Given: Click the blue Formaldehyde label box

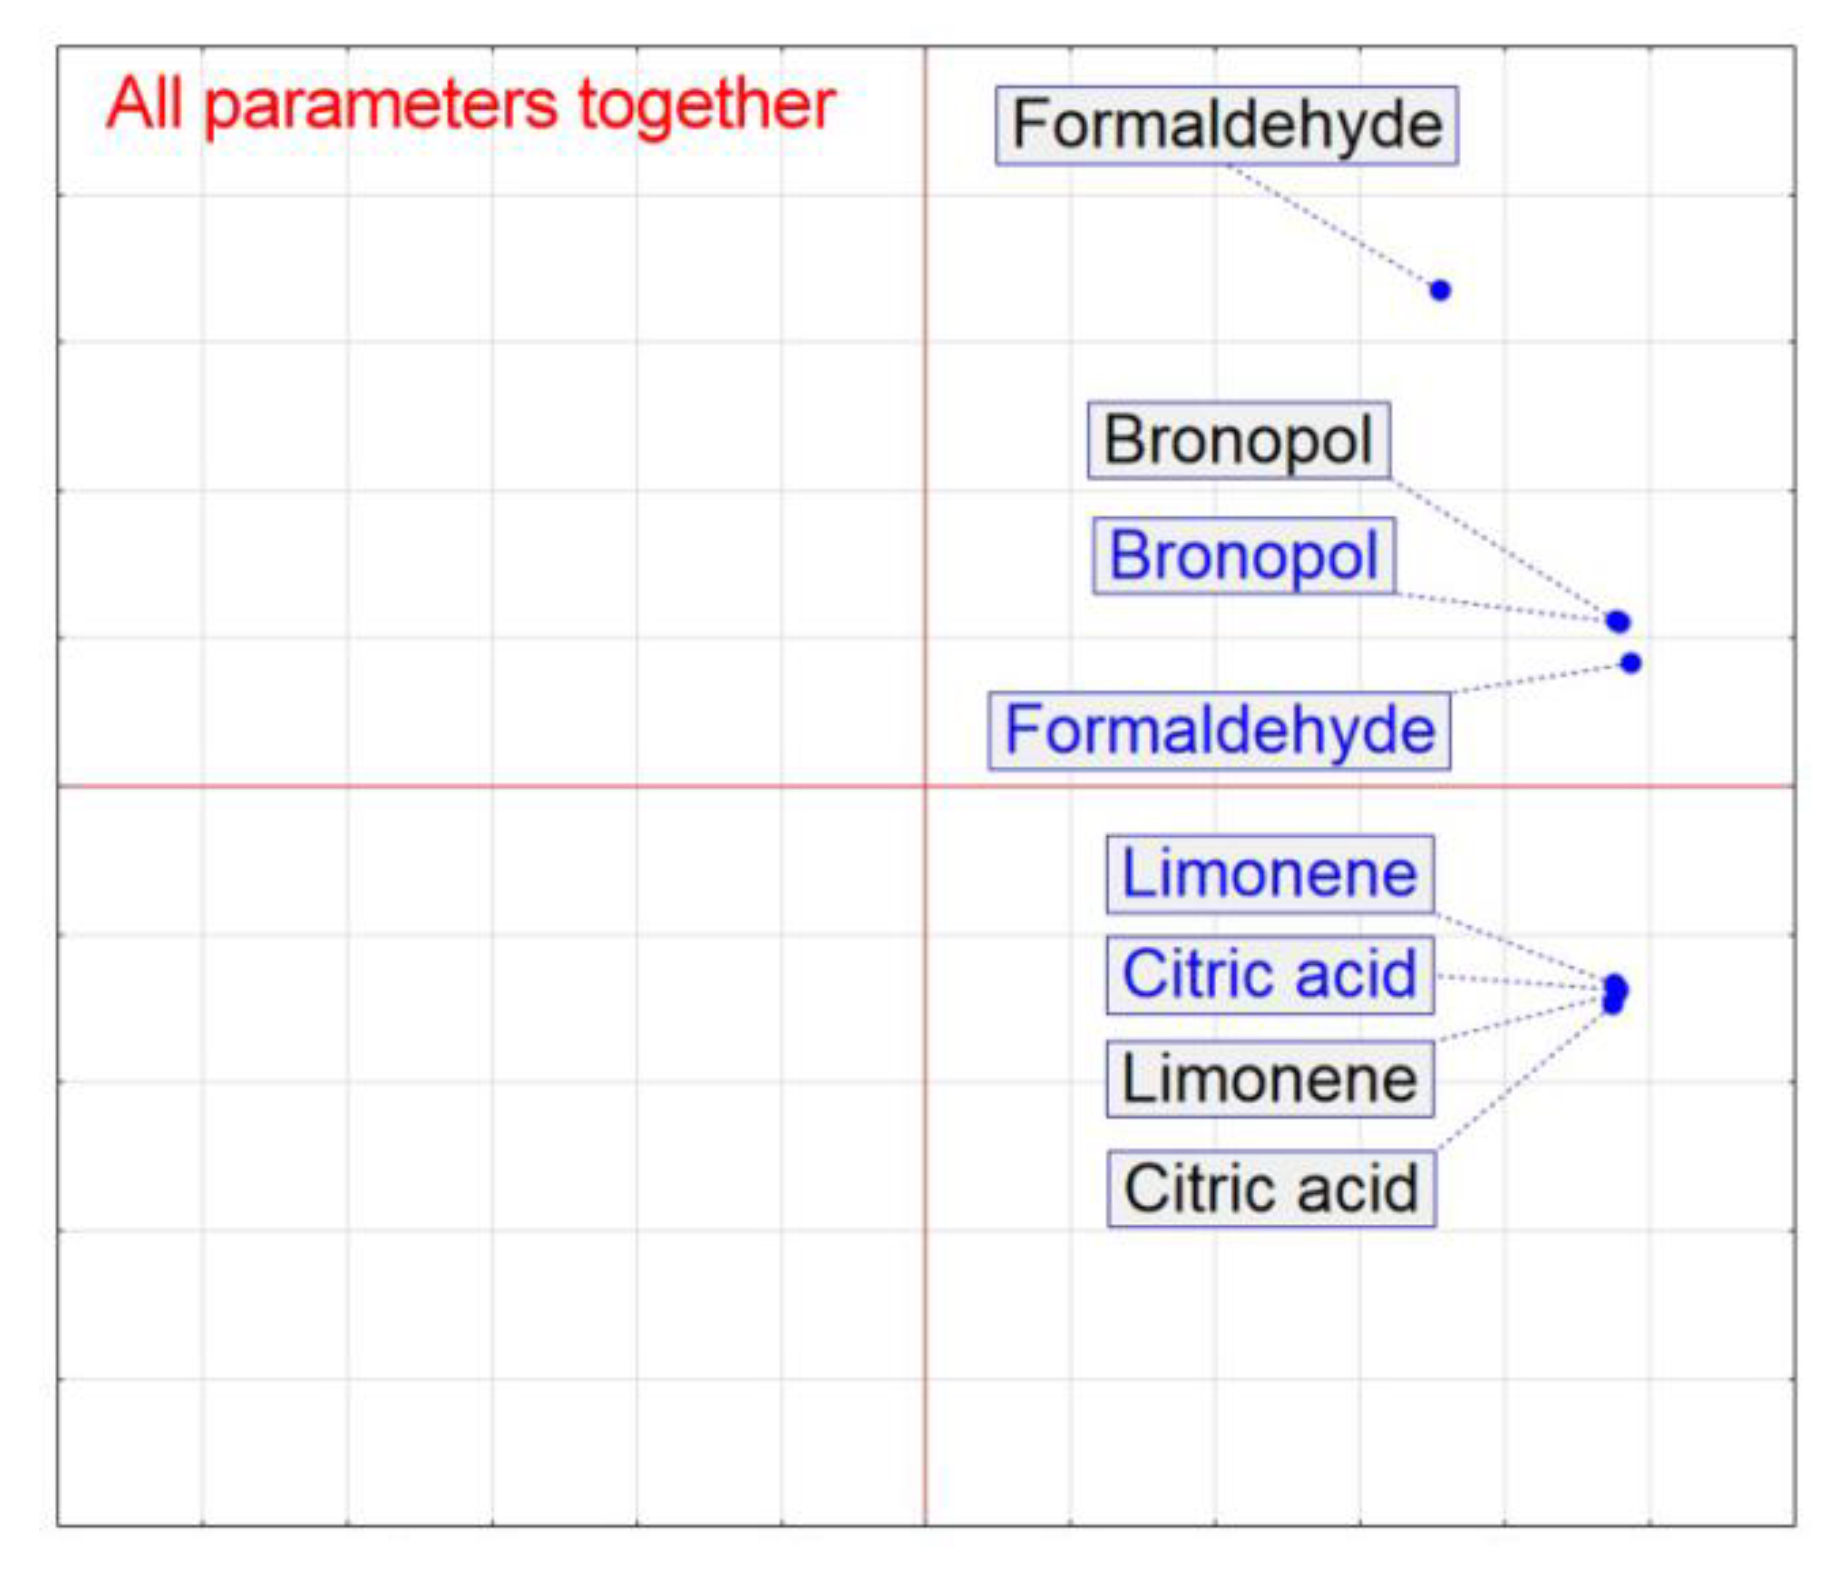Looking at the screenshot, I should pos(1219,730).
